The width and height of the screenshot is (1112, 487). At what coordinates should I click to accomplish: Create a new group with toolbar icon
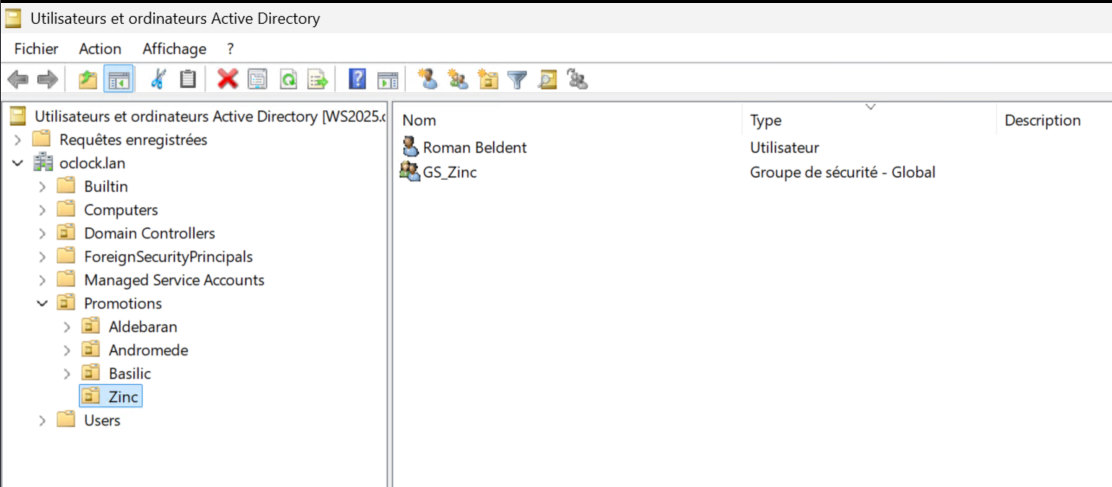coord(458,79)
